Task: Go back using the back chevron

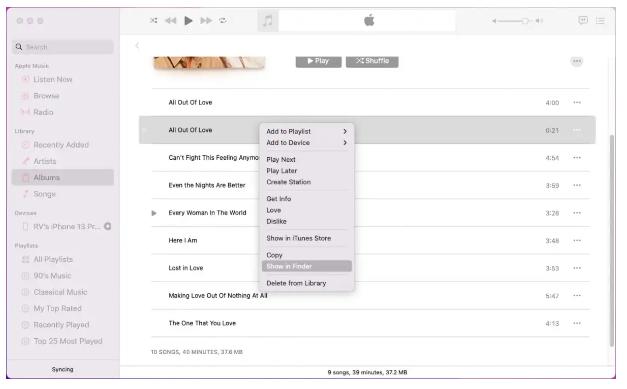Action: click(x=137, y=45)
